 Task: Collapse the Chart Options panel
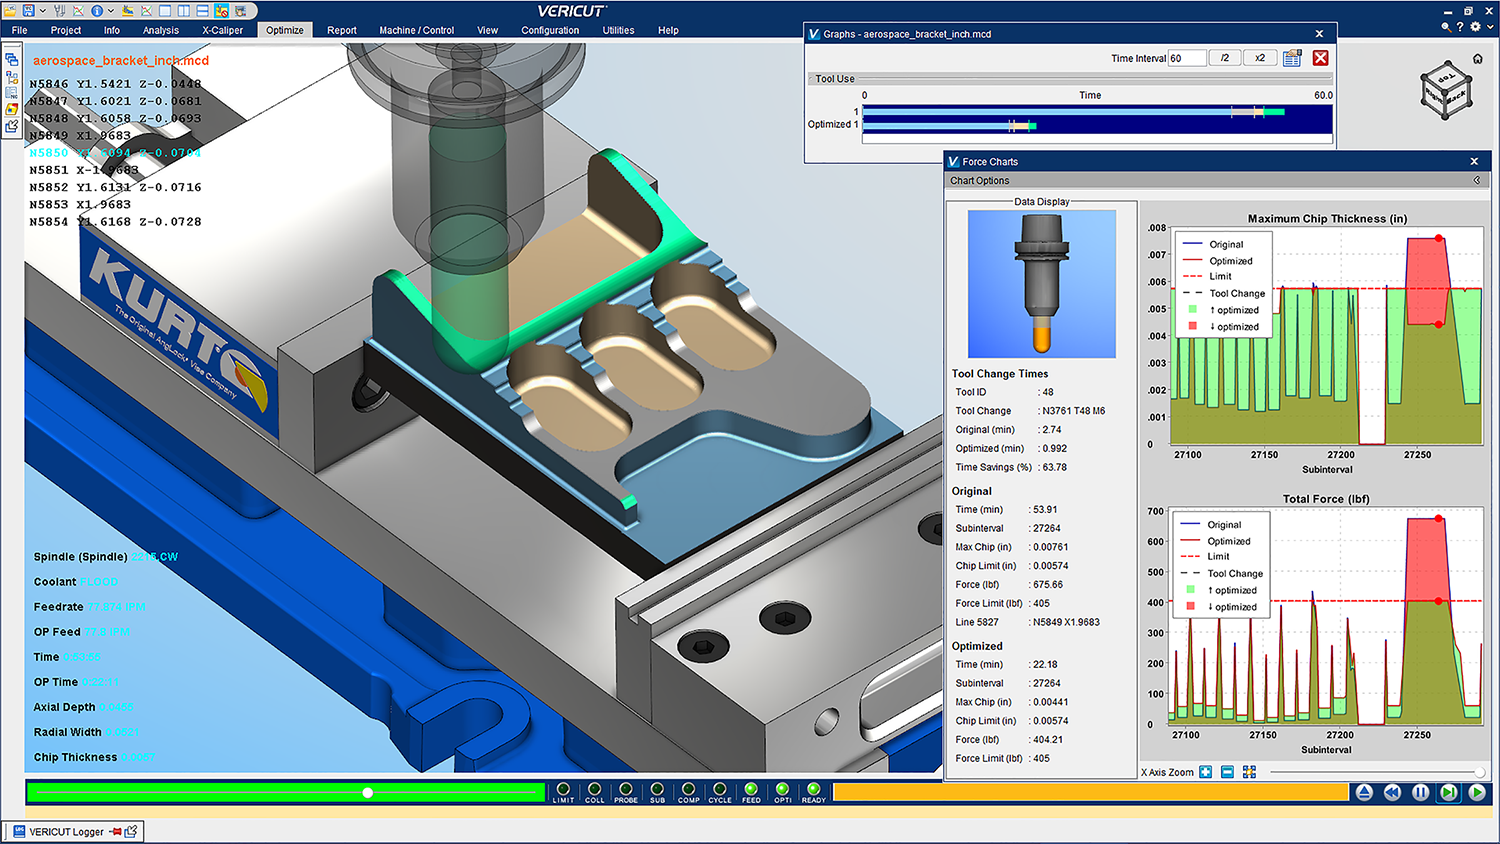tap(1477, 180)
